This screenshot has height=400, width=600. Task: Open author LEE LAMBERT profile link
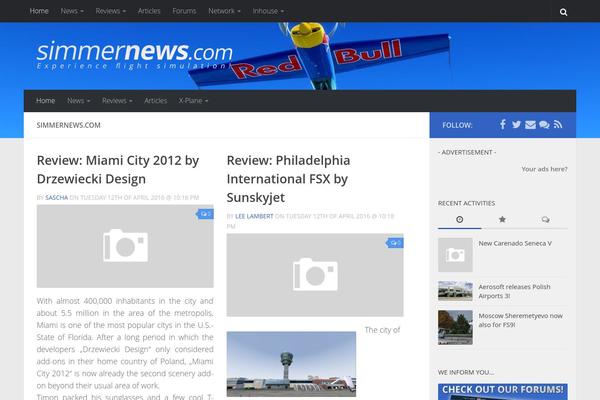(254, 216)
